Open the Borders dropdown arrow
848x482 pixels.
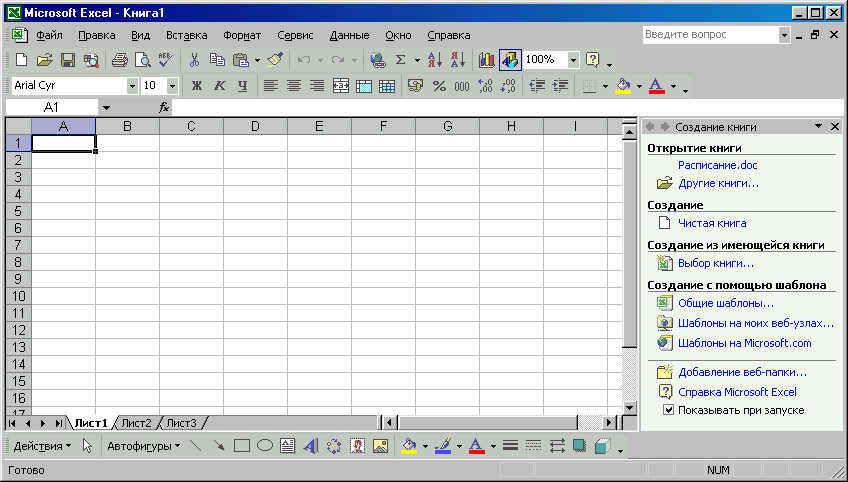click(x=605, y=85)
